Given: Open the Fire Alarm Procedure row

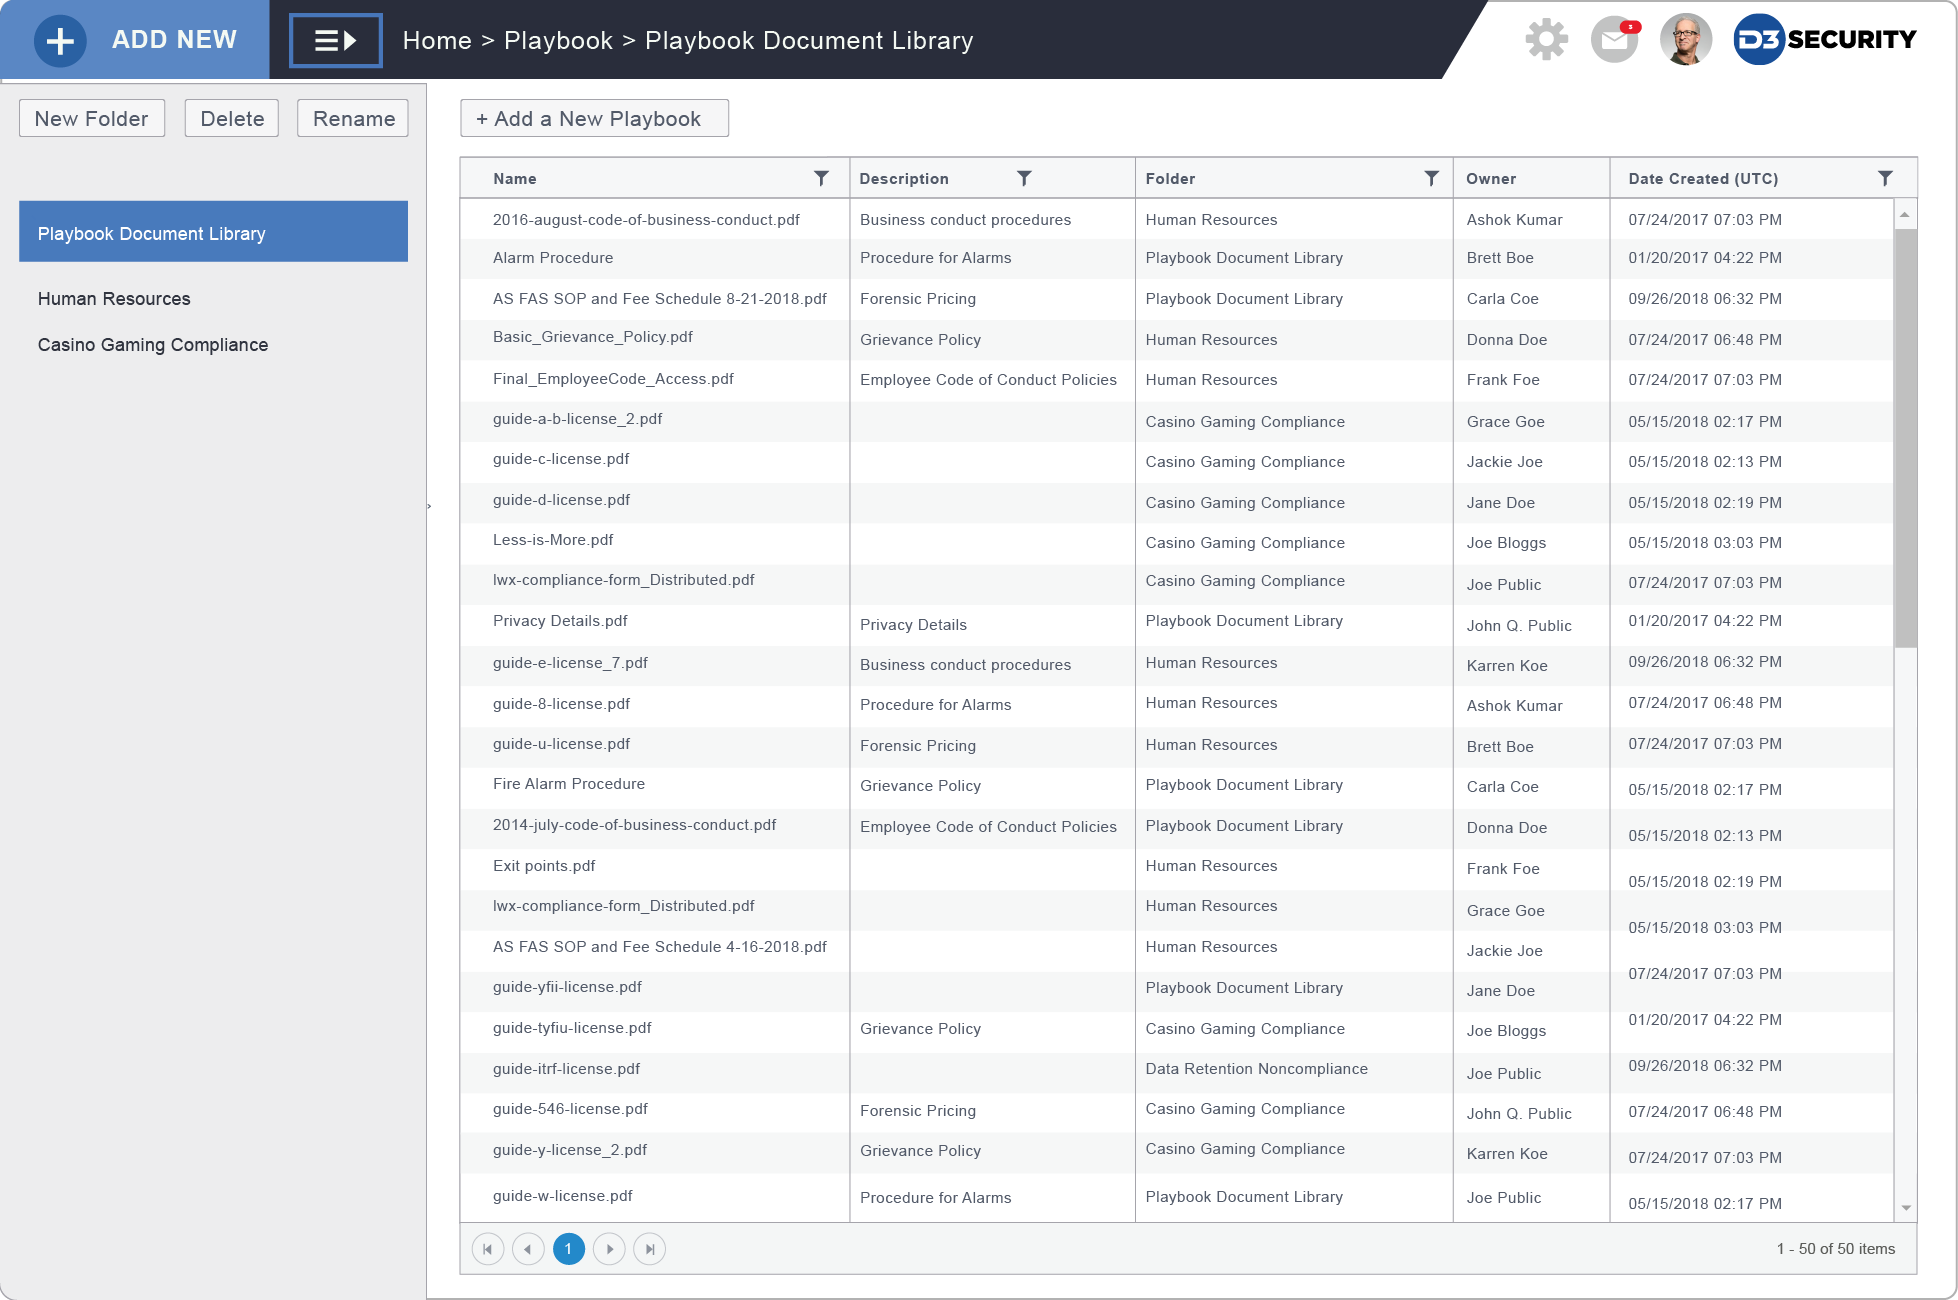Looking at the screenshot, I should click(569, 784).
